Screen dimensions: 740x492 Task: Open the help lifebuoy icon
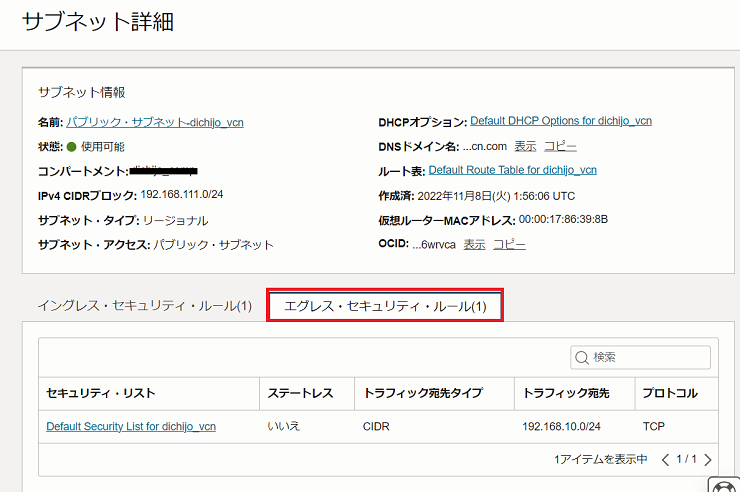724,485
